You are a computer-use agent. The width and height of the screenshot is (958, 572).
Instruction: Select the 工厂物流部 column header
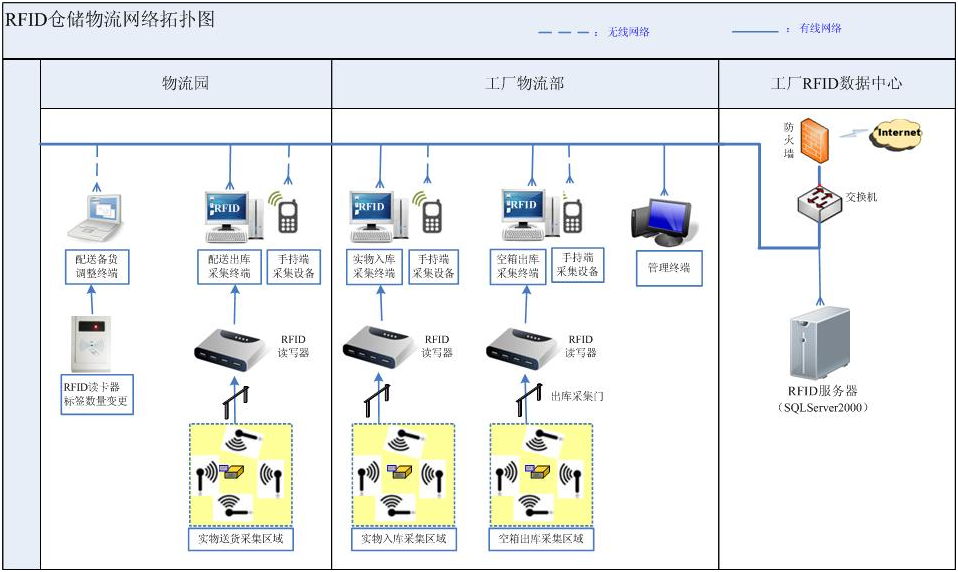pyautogui.click(x=524, y=84)
